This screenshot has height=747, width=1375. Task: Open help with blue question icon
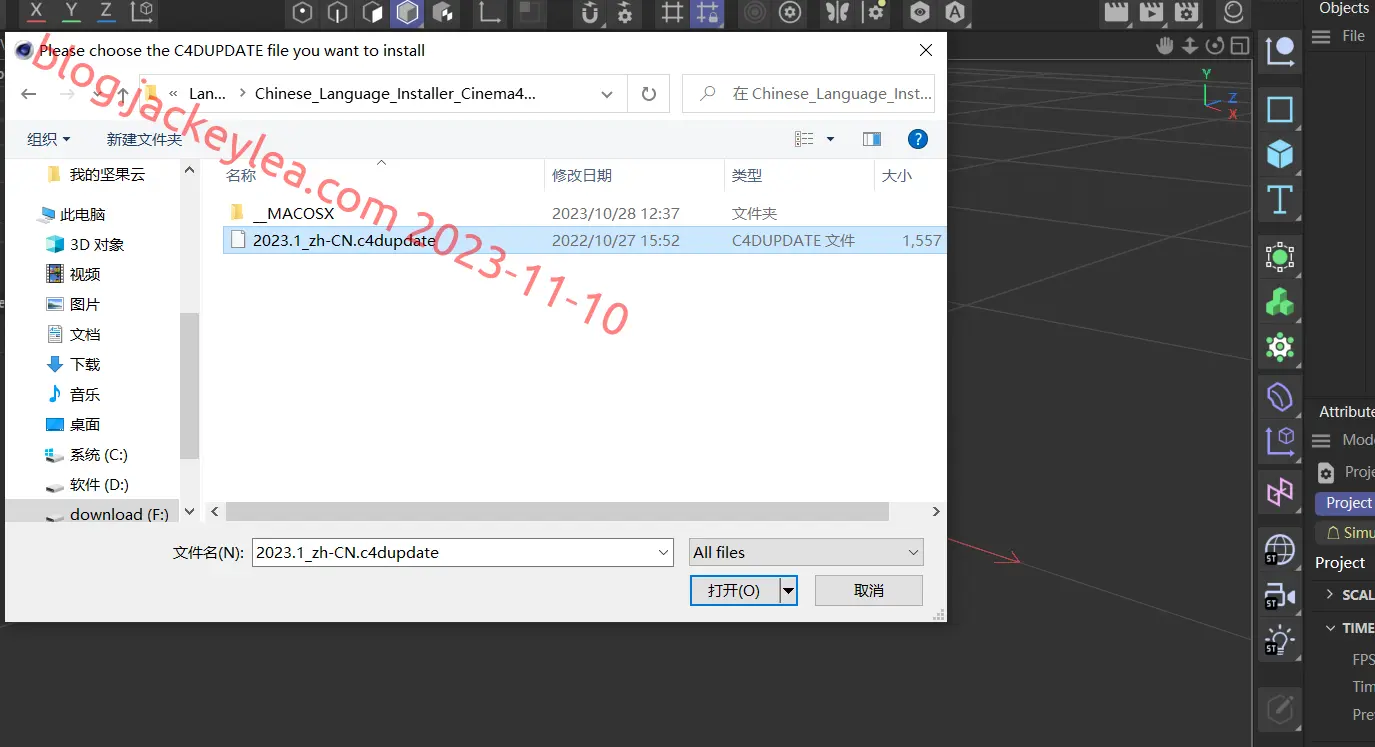coord(917,139)
